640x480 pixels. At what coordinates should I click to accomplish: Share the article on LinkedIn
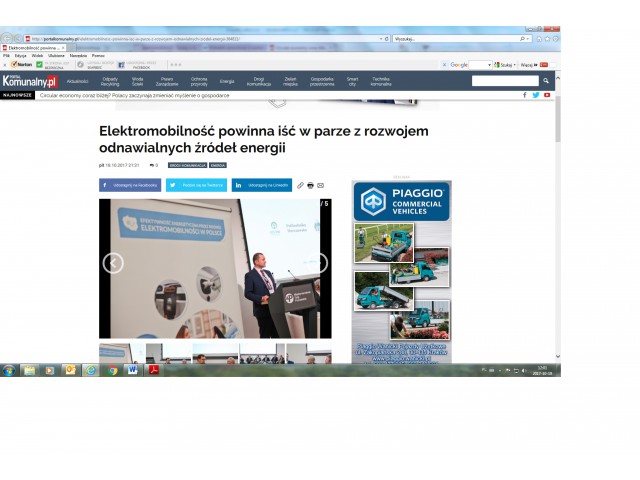263,185
